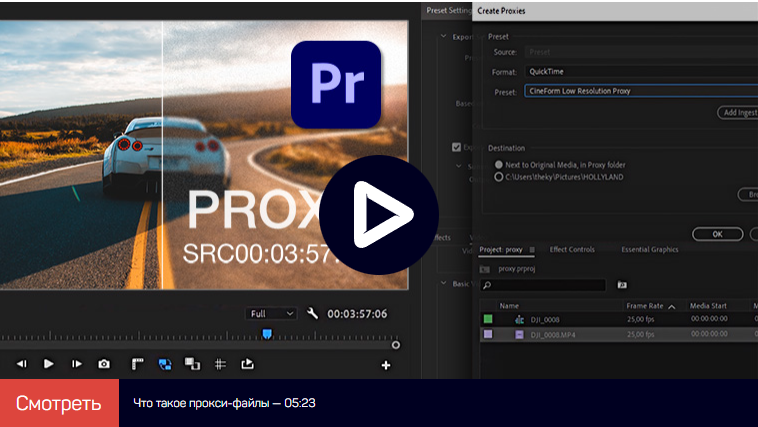Switch to the Effect Controls tab
This screenshot has width=758, height=427.
572,249
